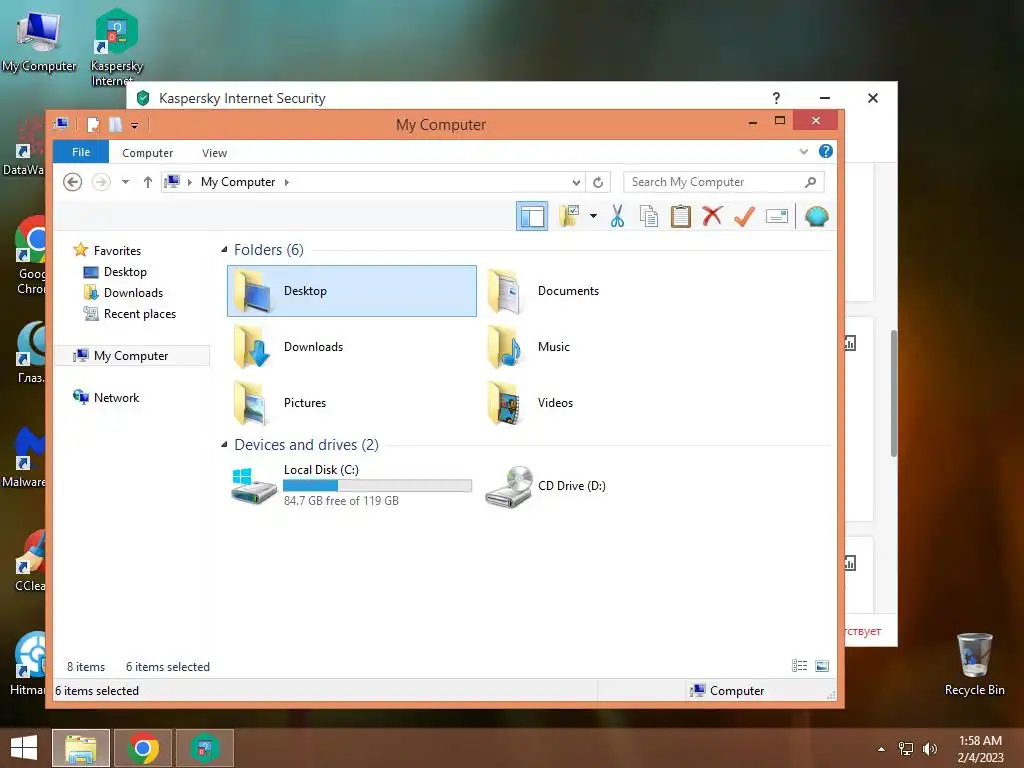The height and width of the screenshot is (768, 1024).
Task: Click Google Chrome on the taskbar
Action: click(143, 748)
